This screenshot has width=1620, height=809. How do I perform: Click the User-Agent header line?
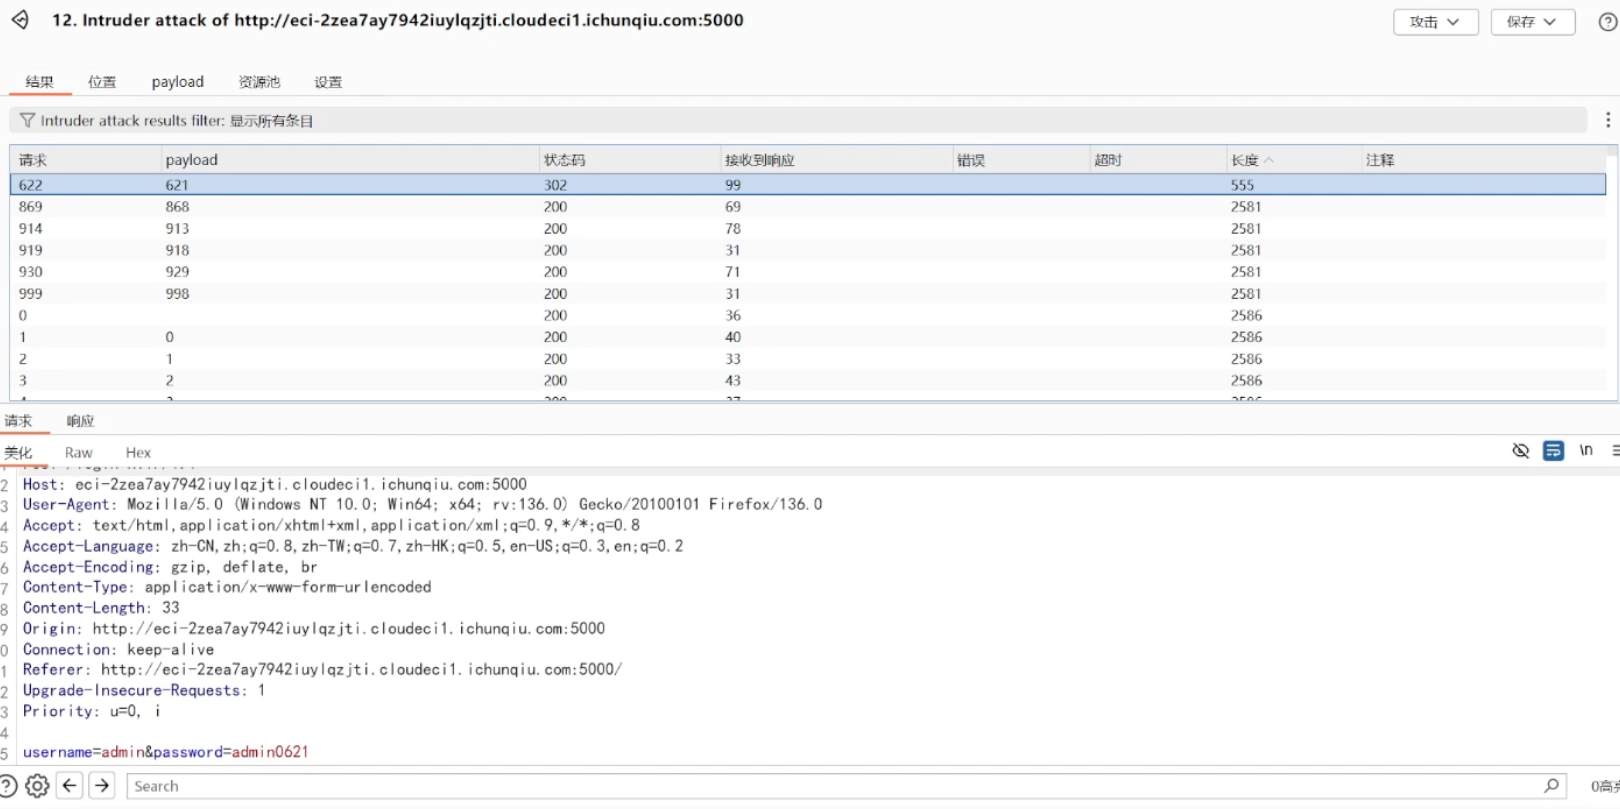click(x=422, y=505)
